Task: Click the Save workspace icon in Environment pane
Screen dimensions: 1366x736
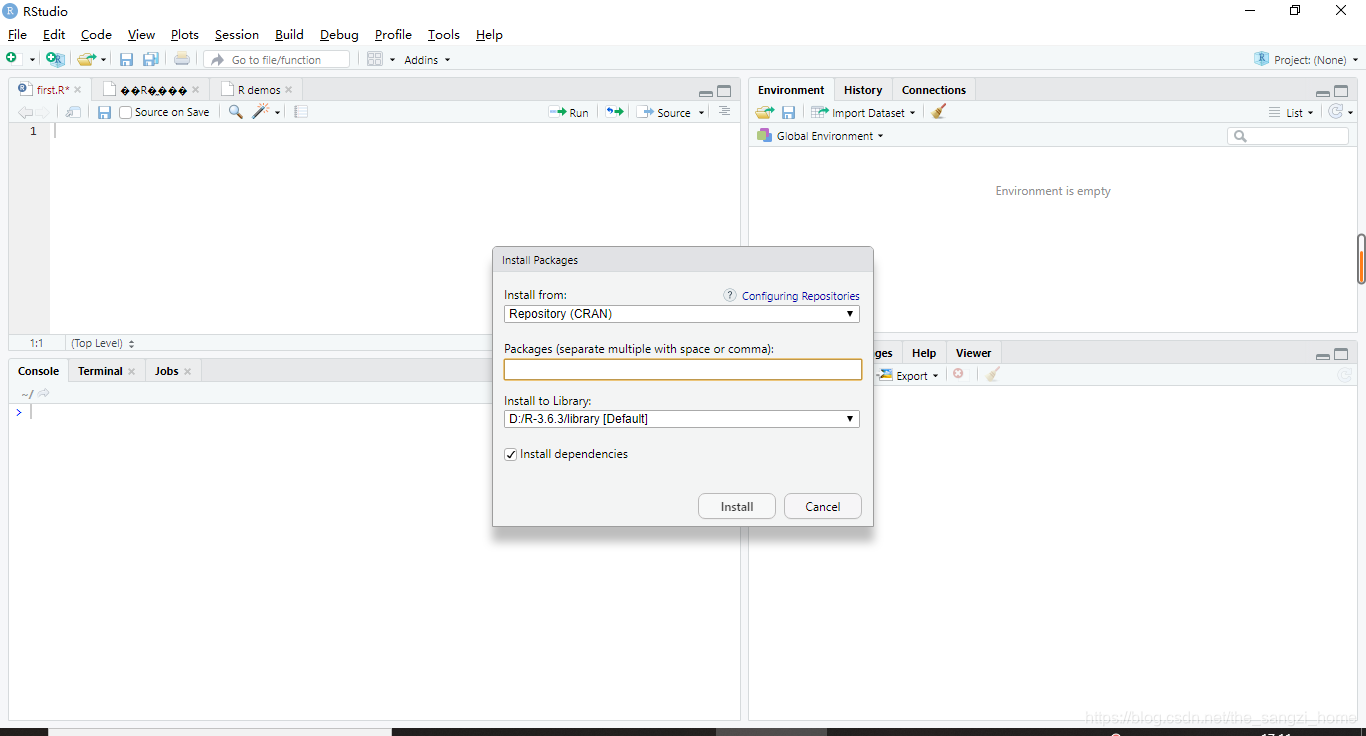Action: [788, 112]
